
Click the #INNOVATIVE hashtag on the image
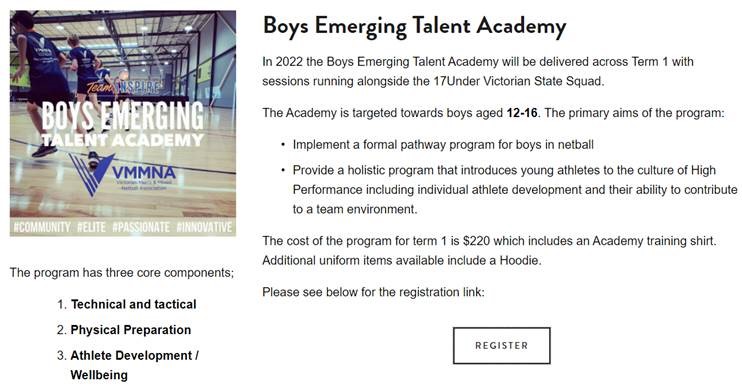tap(204, 227)
